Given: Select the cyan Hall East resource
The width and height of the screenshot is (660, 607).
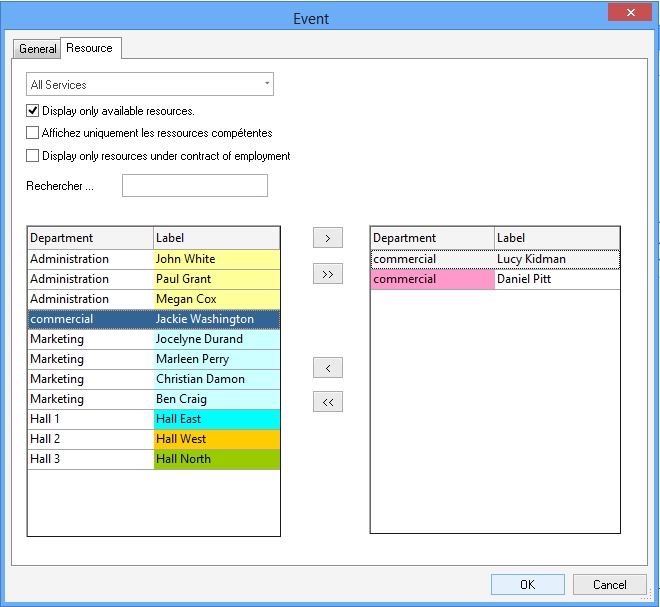Looking at the screenshot, I should point(216,419).
